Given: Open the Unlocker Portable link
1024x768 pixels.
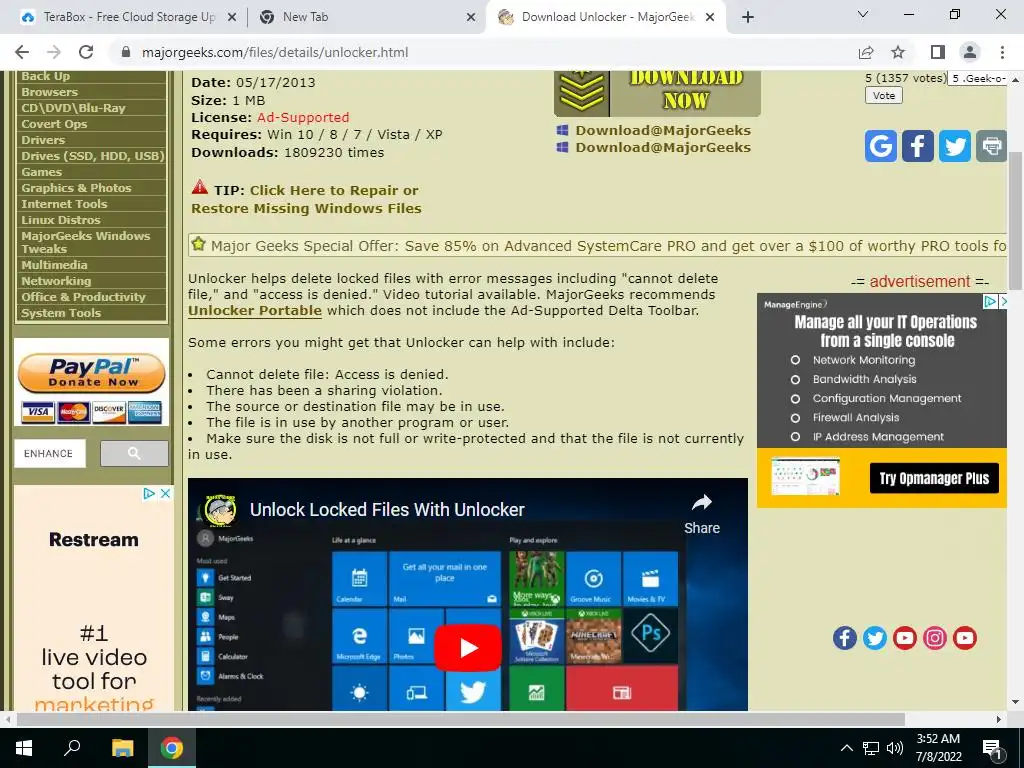Looking at the screenshot, I should [255, 310].
